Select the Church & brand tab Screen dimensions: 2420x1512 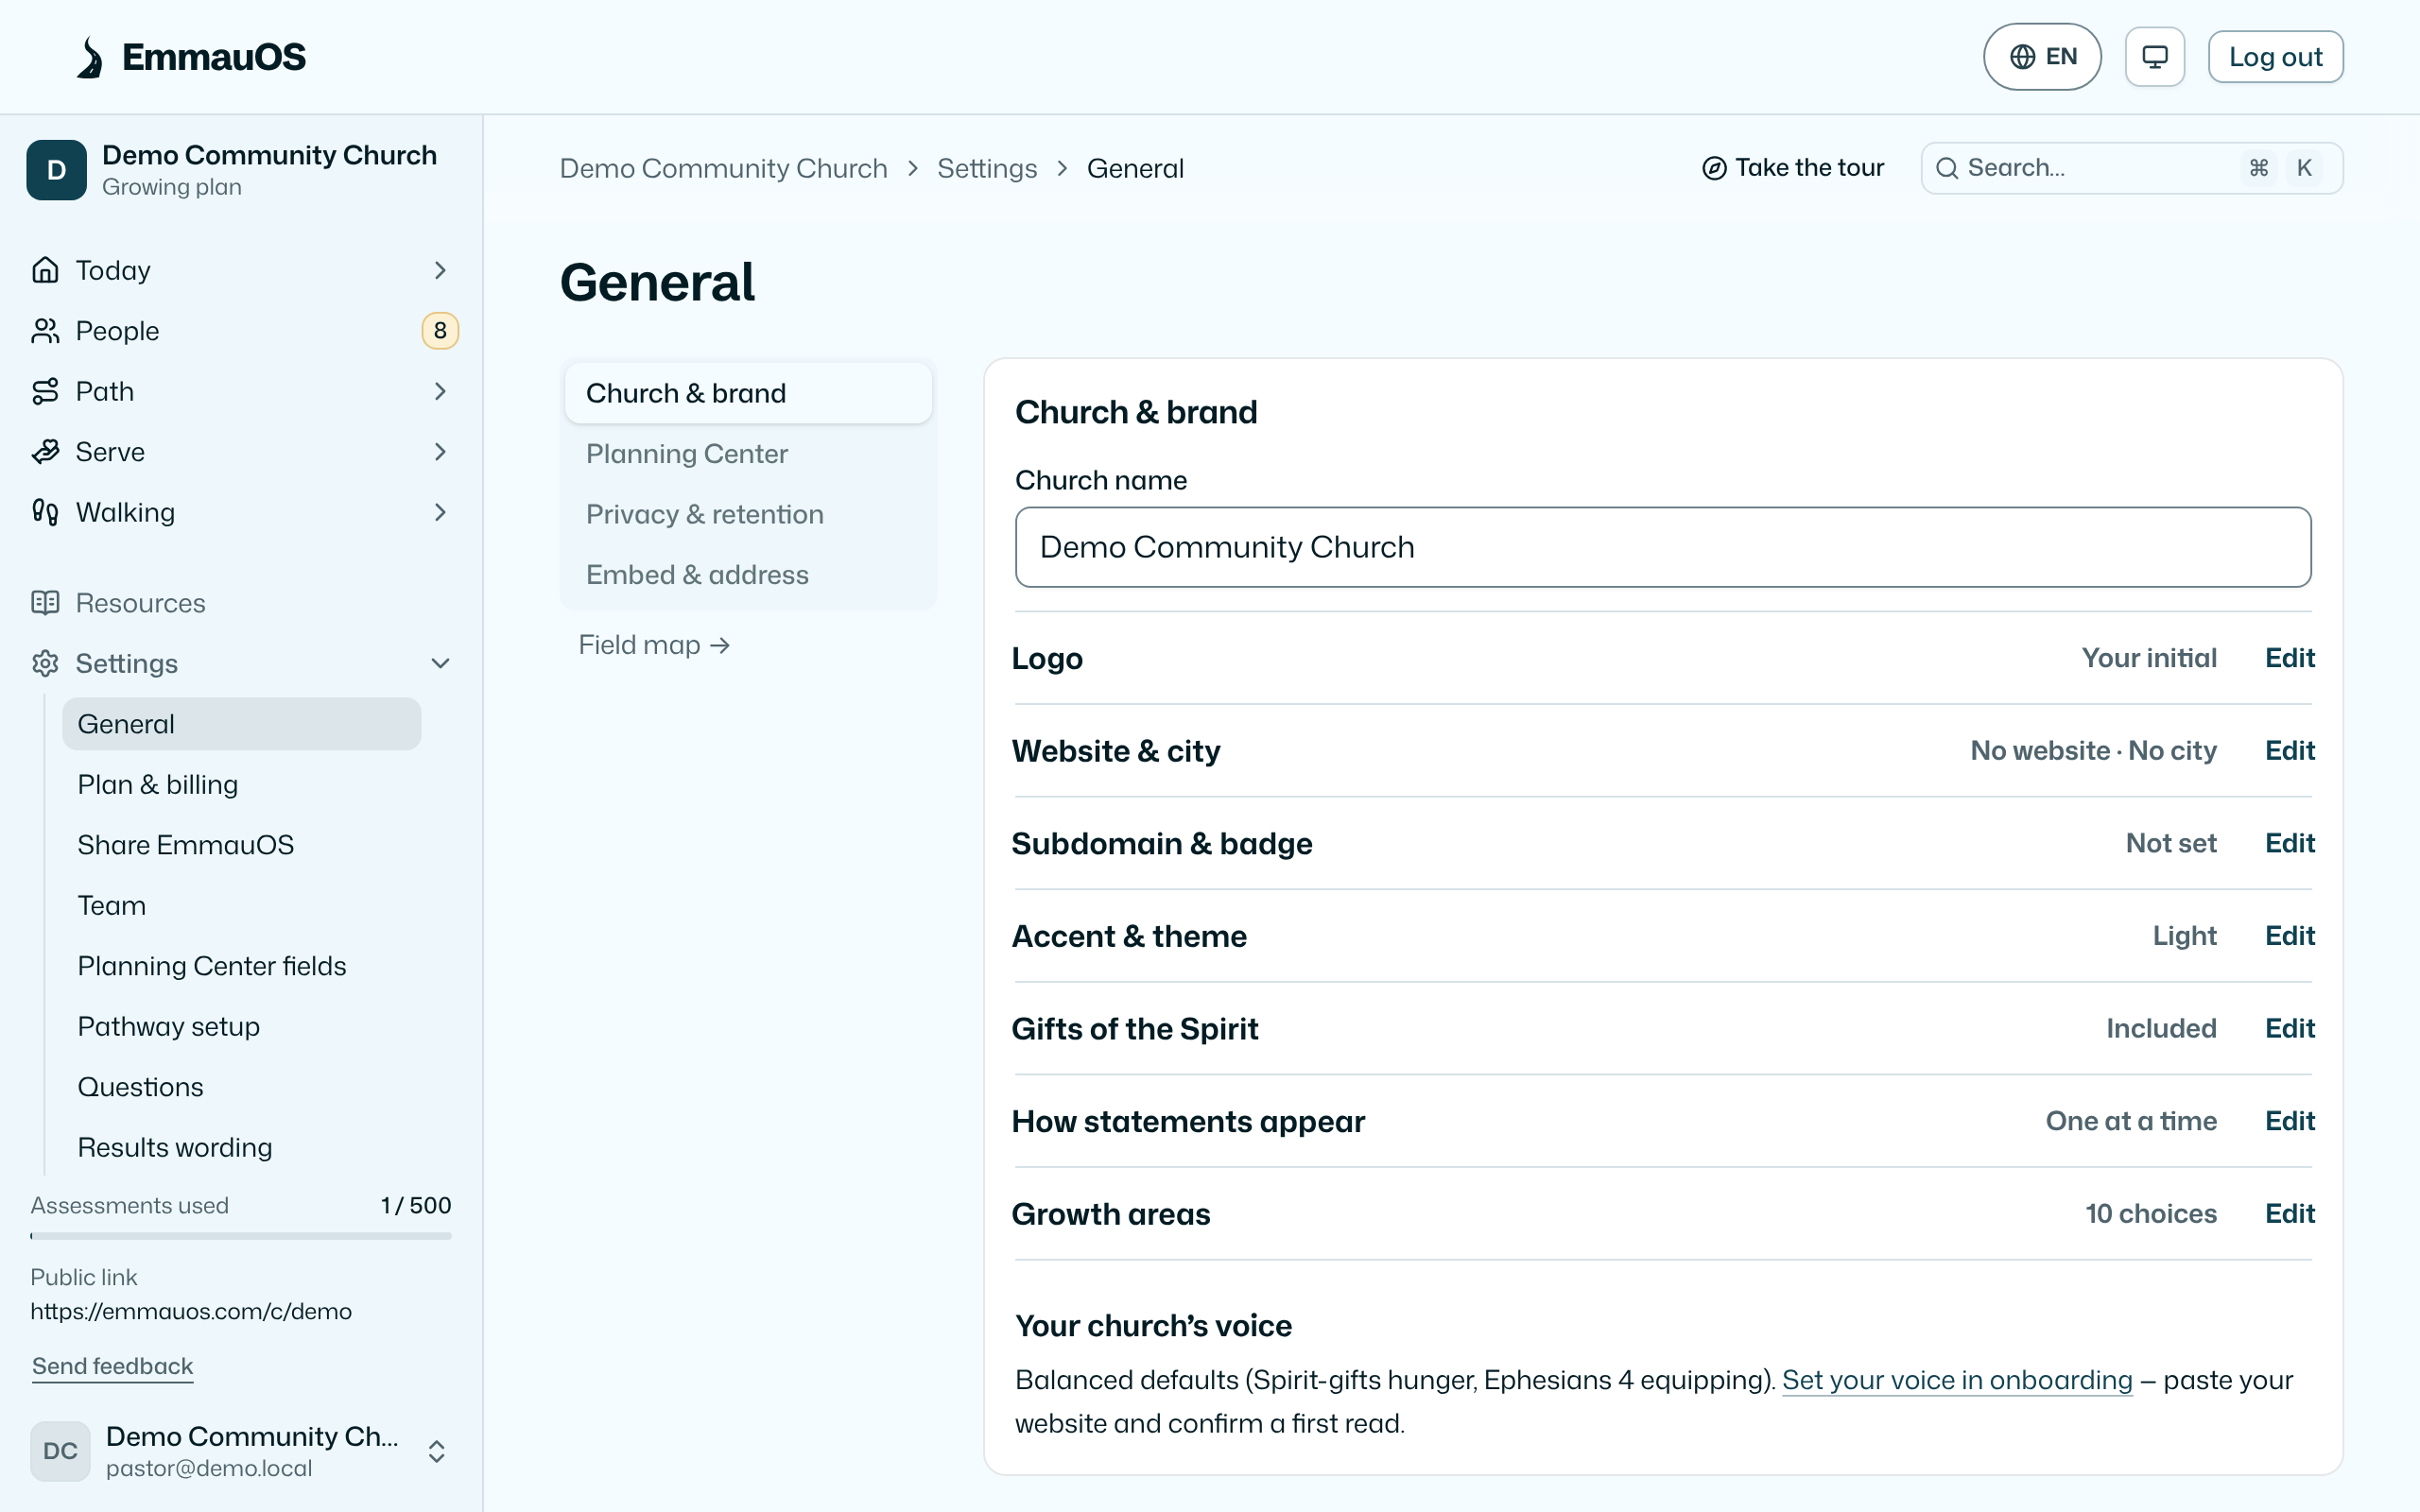748,393
